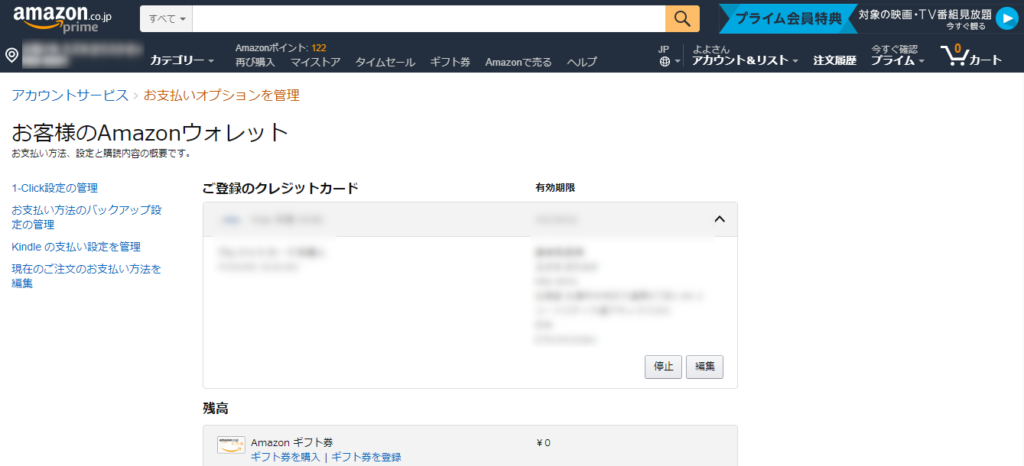The image size is (1024, 466).
Task: Click the 停止 button
Action: (663, 367)
